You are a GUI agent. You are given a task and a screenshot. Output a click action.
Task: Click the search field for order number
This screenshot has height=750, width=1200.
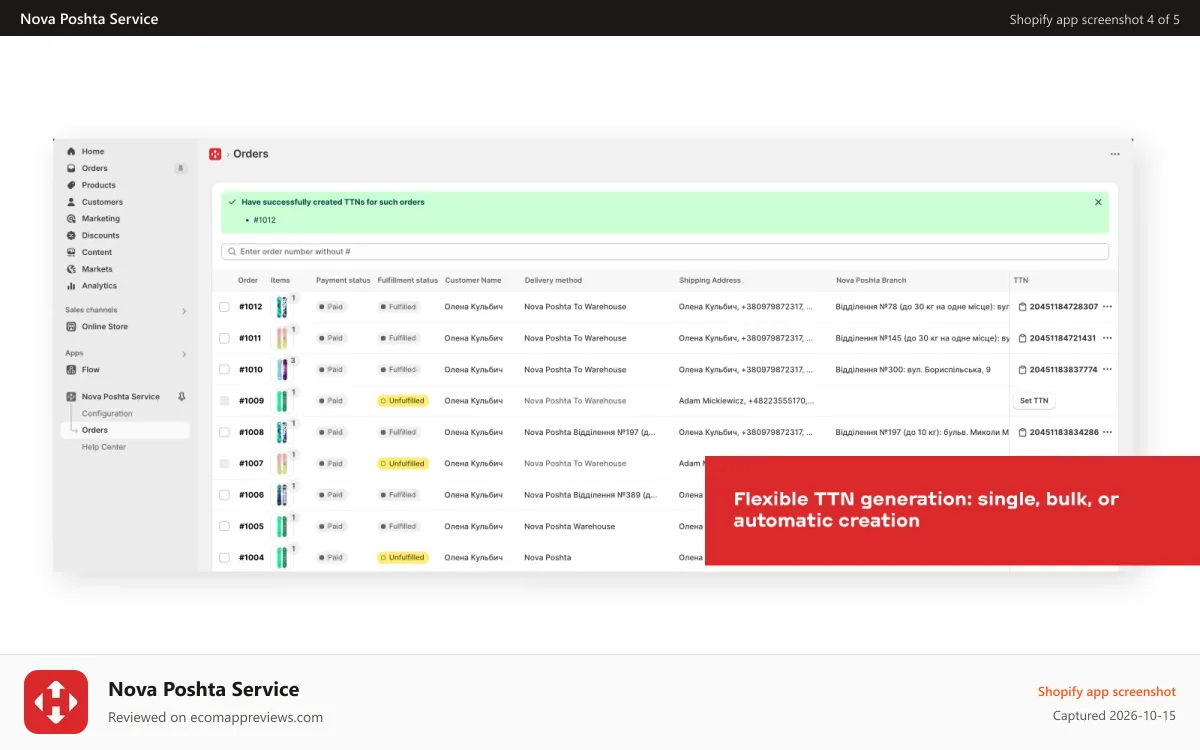665,252
